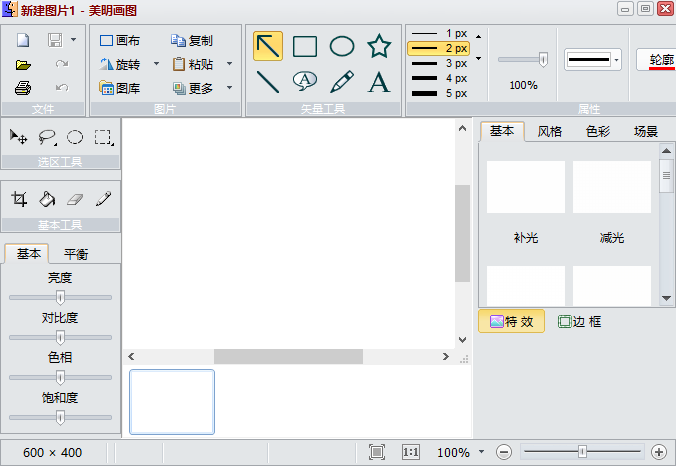Screen dimensions: 676x466
Task: Switch to the 风格 style tab
Action: pyautogui.click(x=550, y=131)
